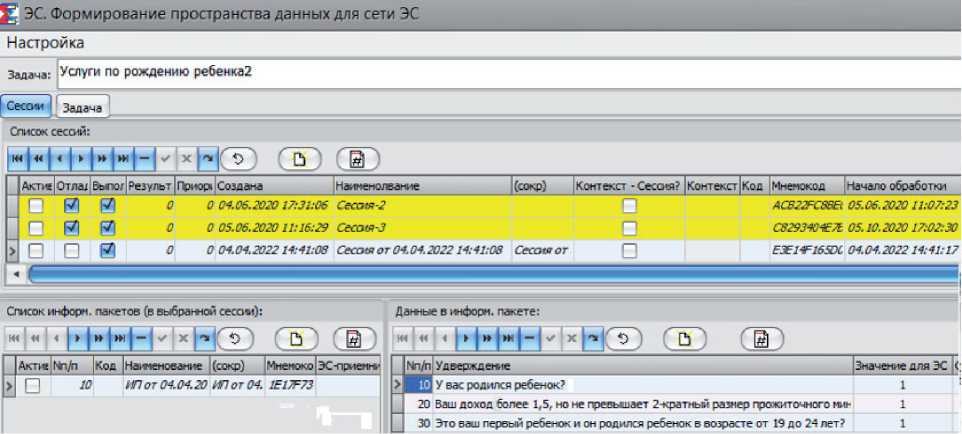This screenshot has width=962, height=434.
Task: Click the new document button above session list
Action: click(x=299, y=159)
